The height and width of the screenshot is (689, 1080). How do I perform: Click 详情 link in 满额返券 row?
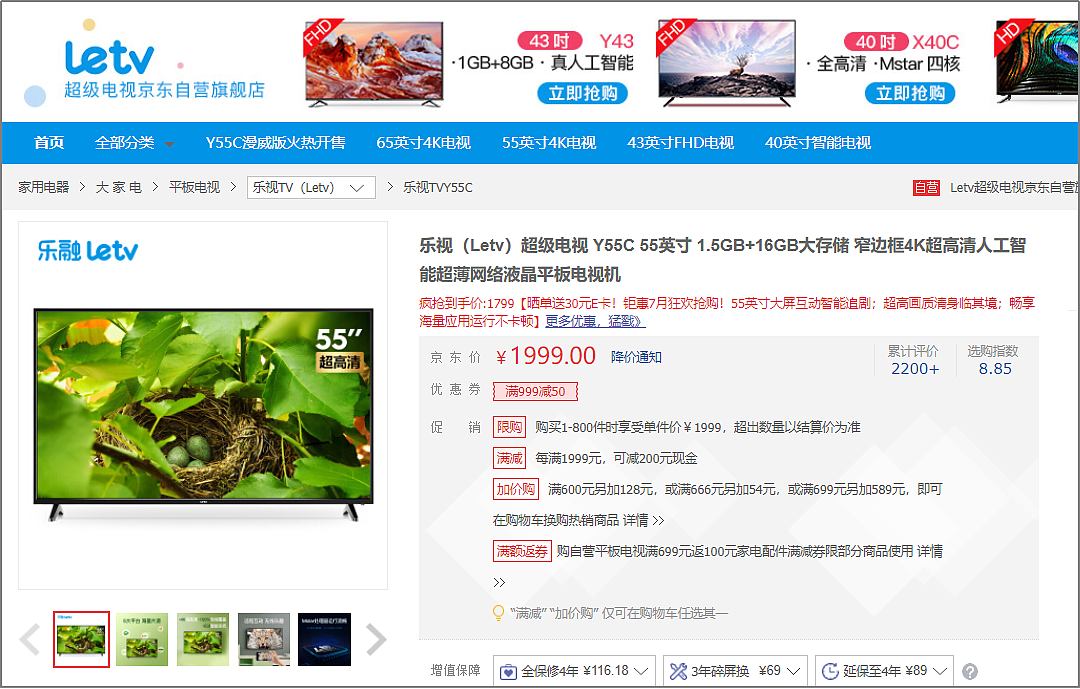point(930,551)
